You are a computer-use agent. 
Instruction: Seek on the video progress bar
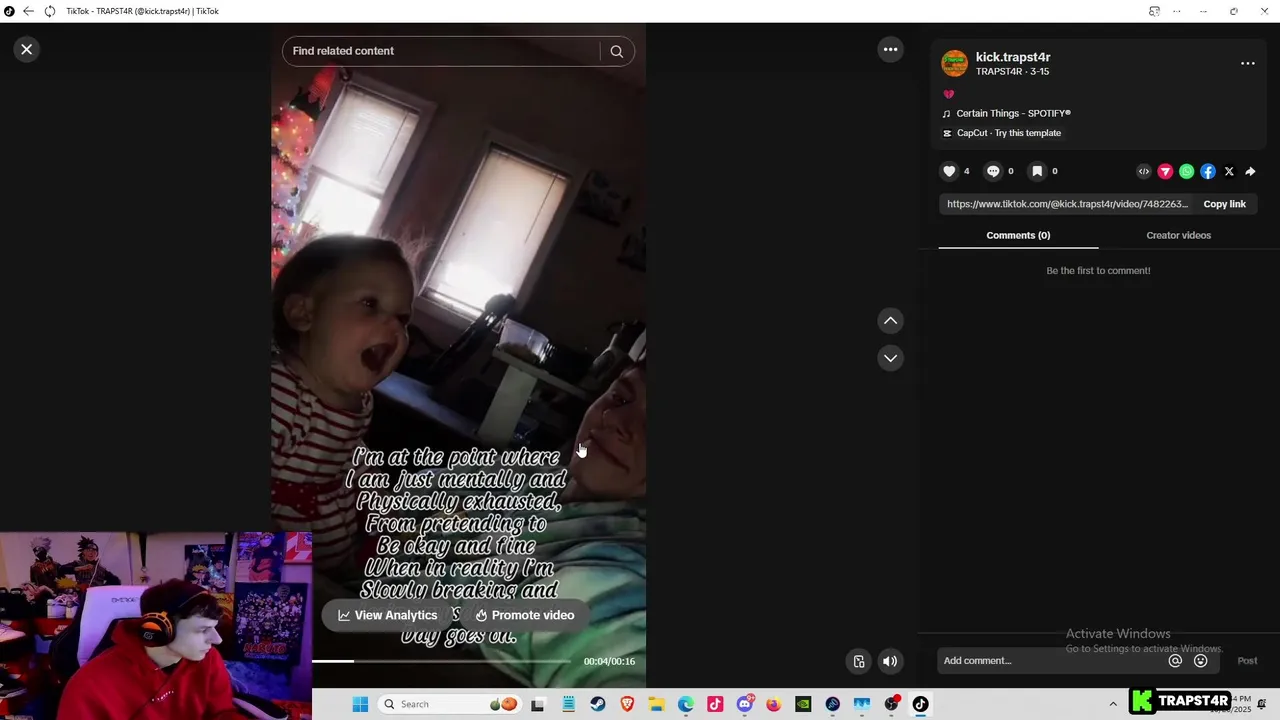[x=441, y=661]
